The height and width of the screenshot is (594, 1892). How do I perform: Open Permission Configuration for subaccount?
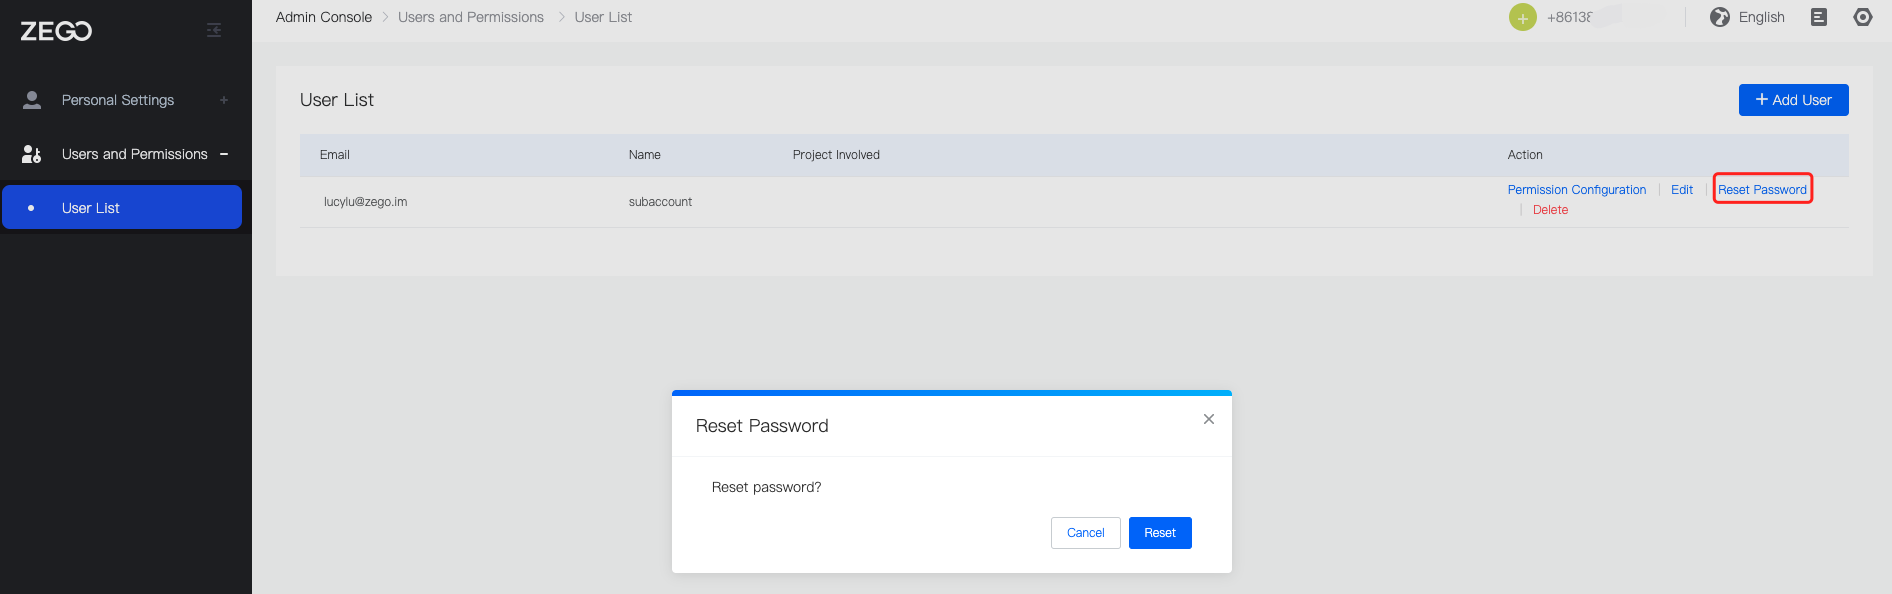point(1576,190)
